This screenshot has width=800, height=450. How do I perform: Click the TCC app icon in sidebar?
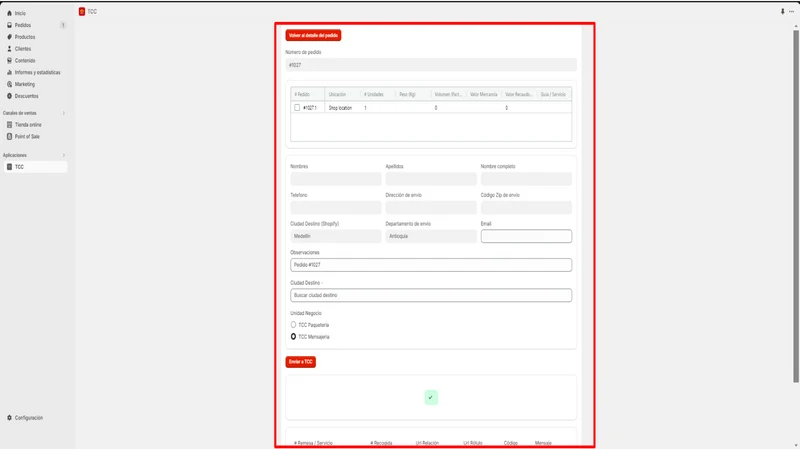(x=9, y=167)
